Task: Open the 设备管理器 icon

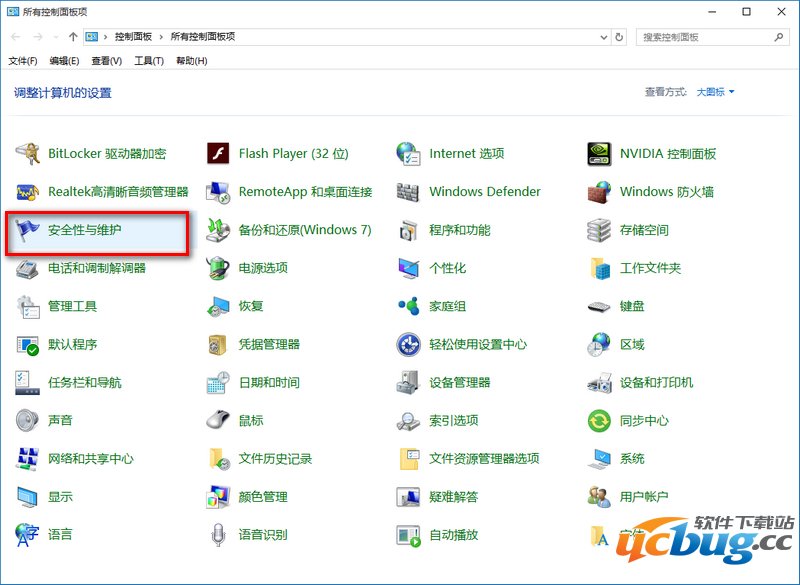Action: tap(408, 382)
